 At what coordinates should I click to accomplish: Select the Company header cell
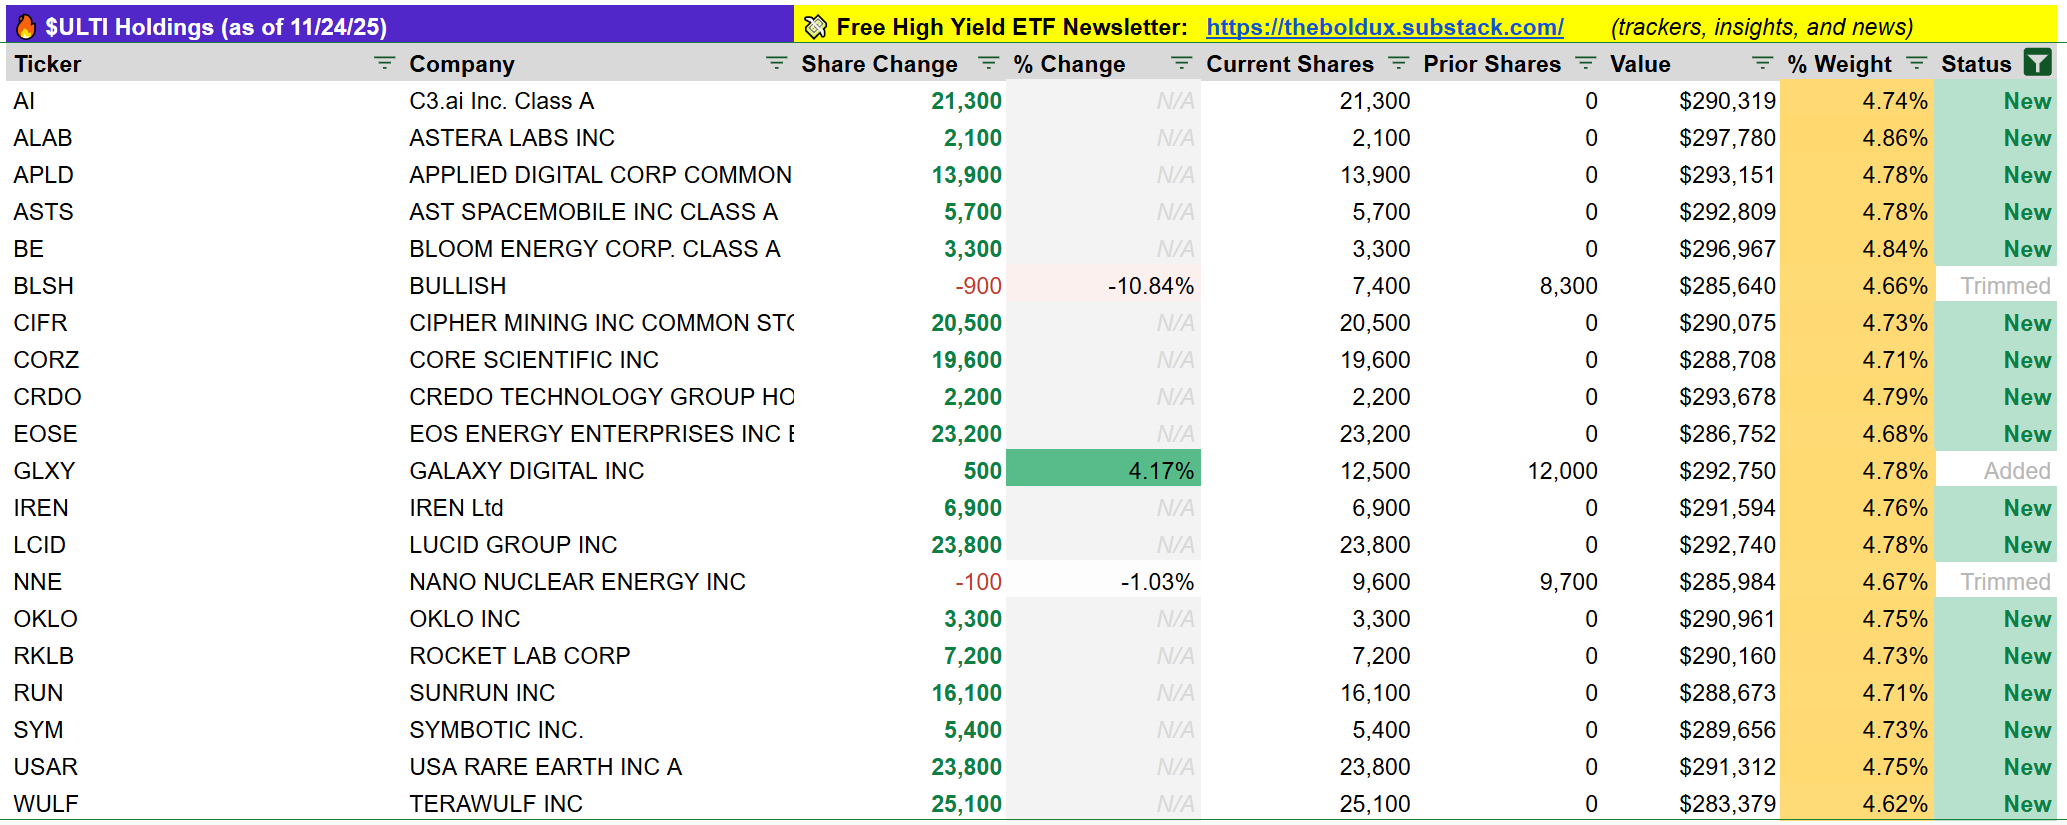[598, 64]
